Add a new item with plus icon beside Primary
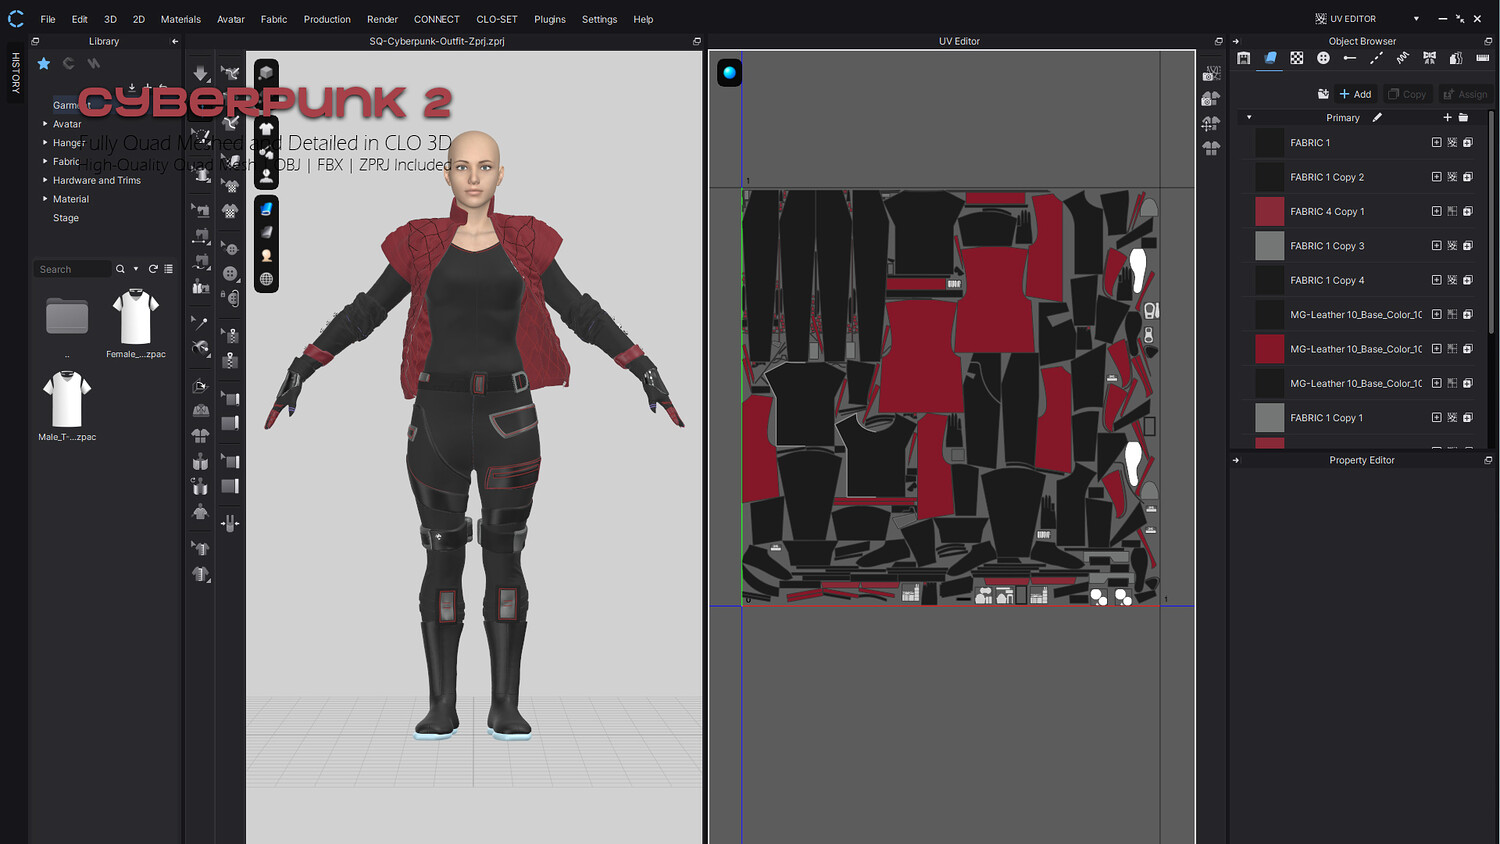1500x844 pixels. pos(1447,117)
